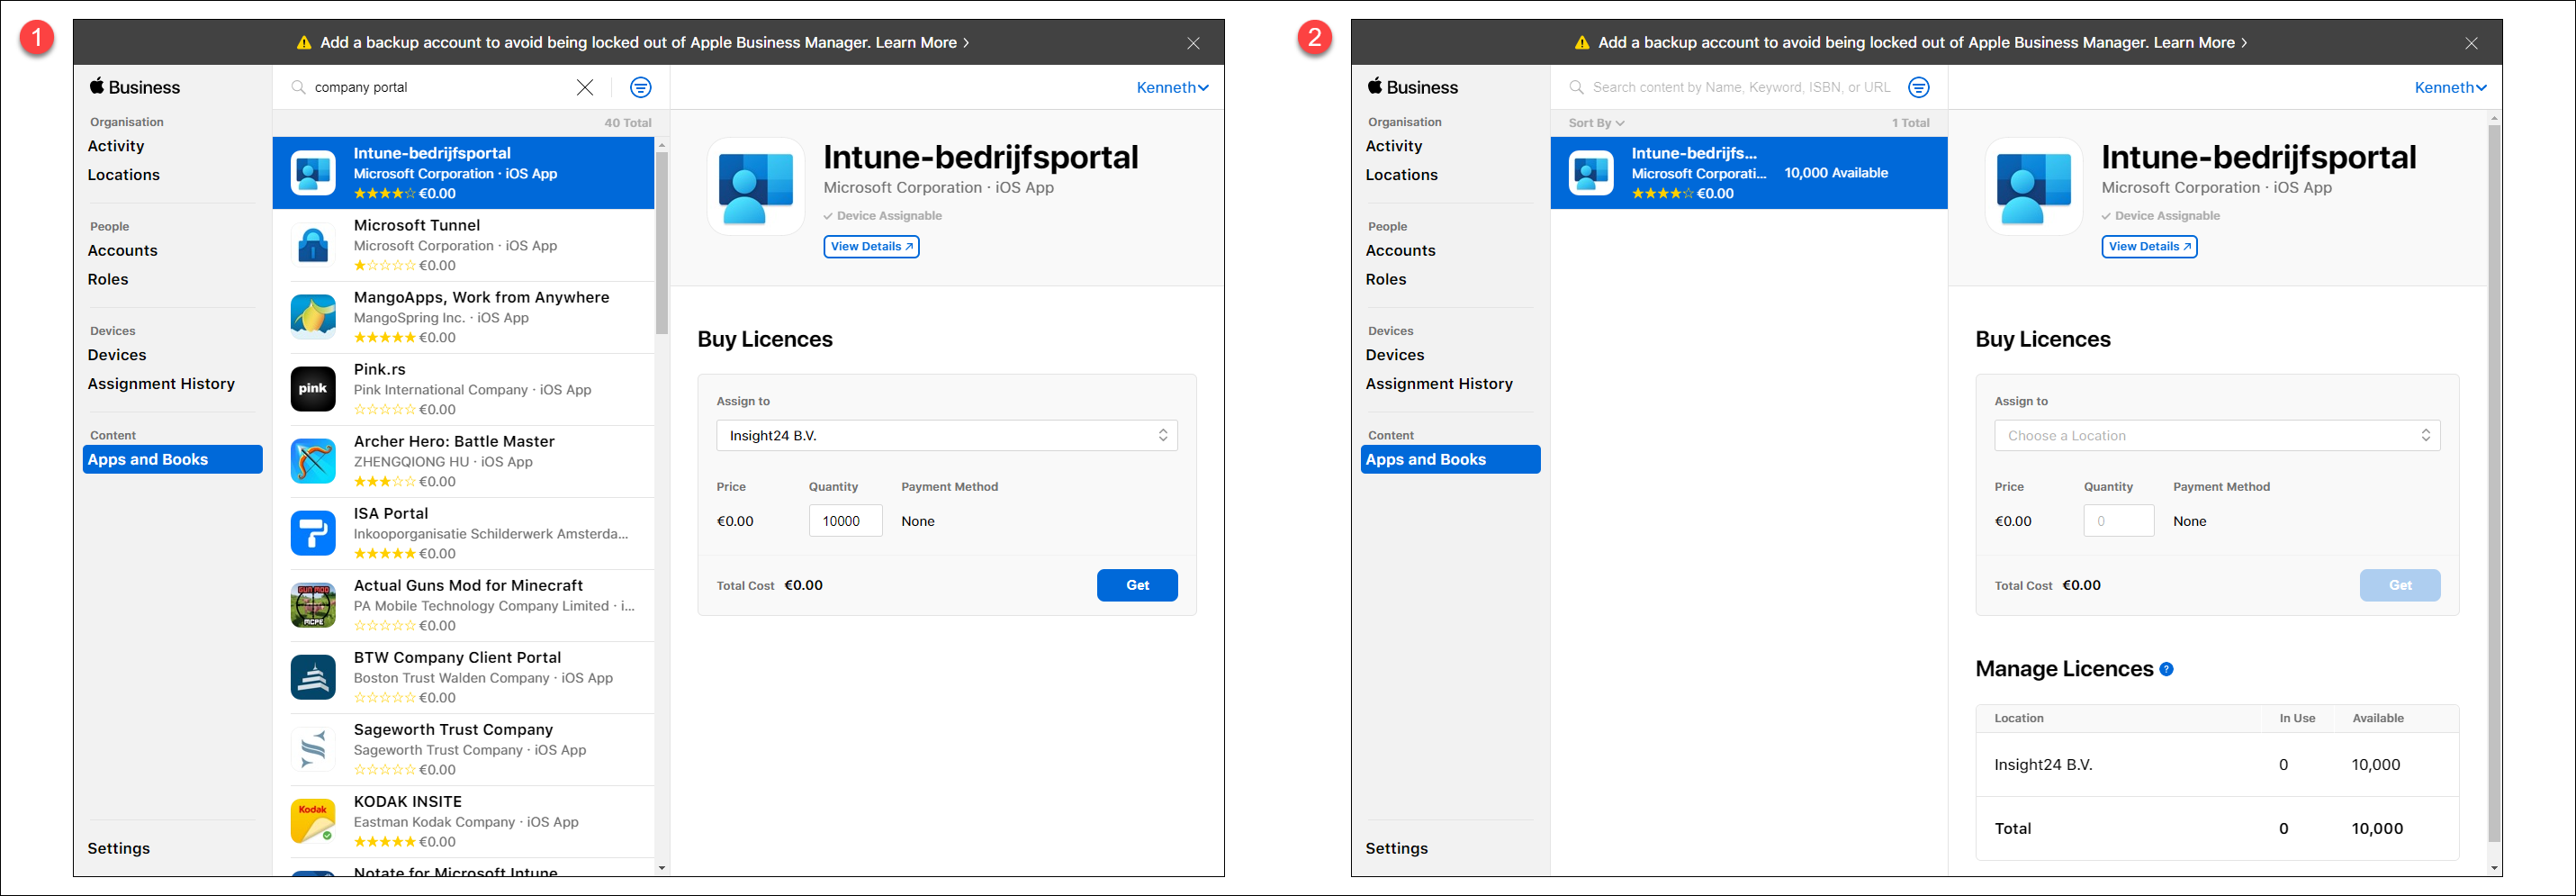
Task: Click the MangoApps app icon
Action: [313, 317]
